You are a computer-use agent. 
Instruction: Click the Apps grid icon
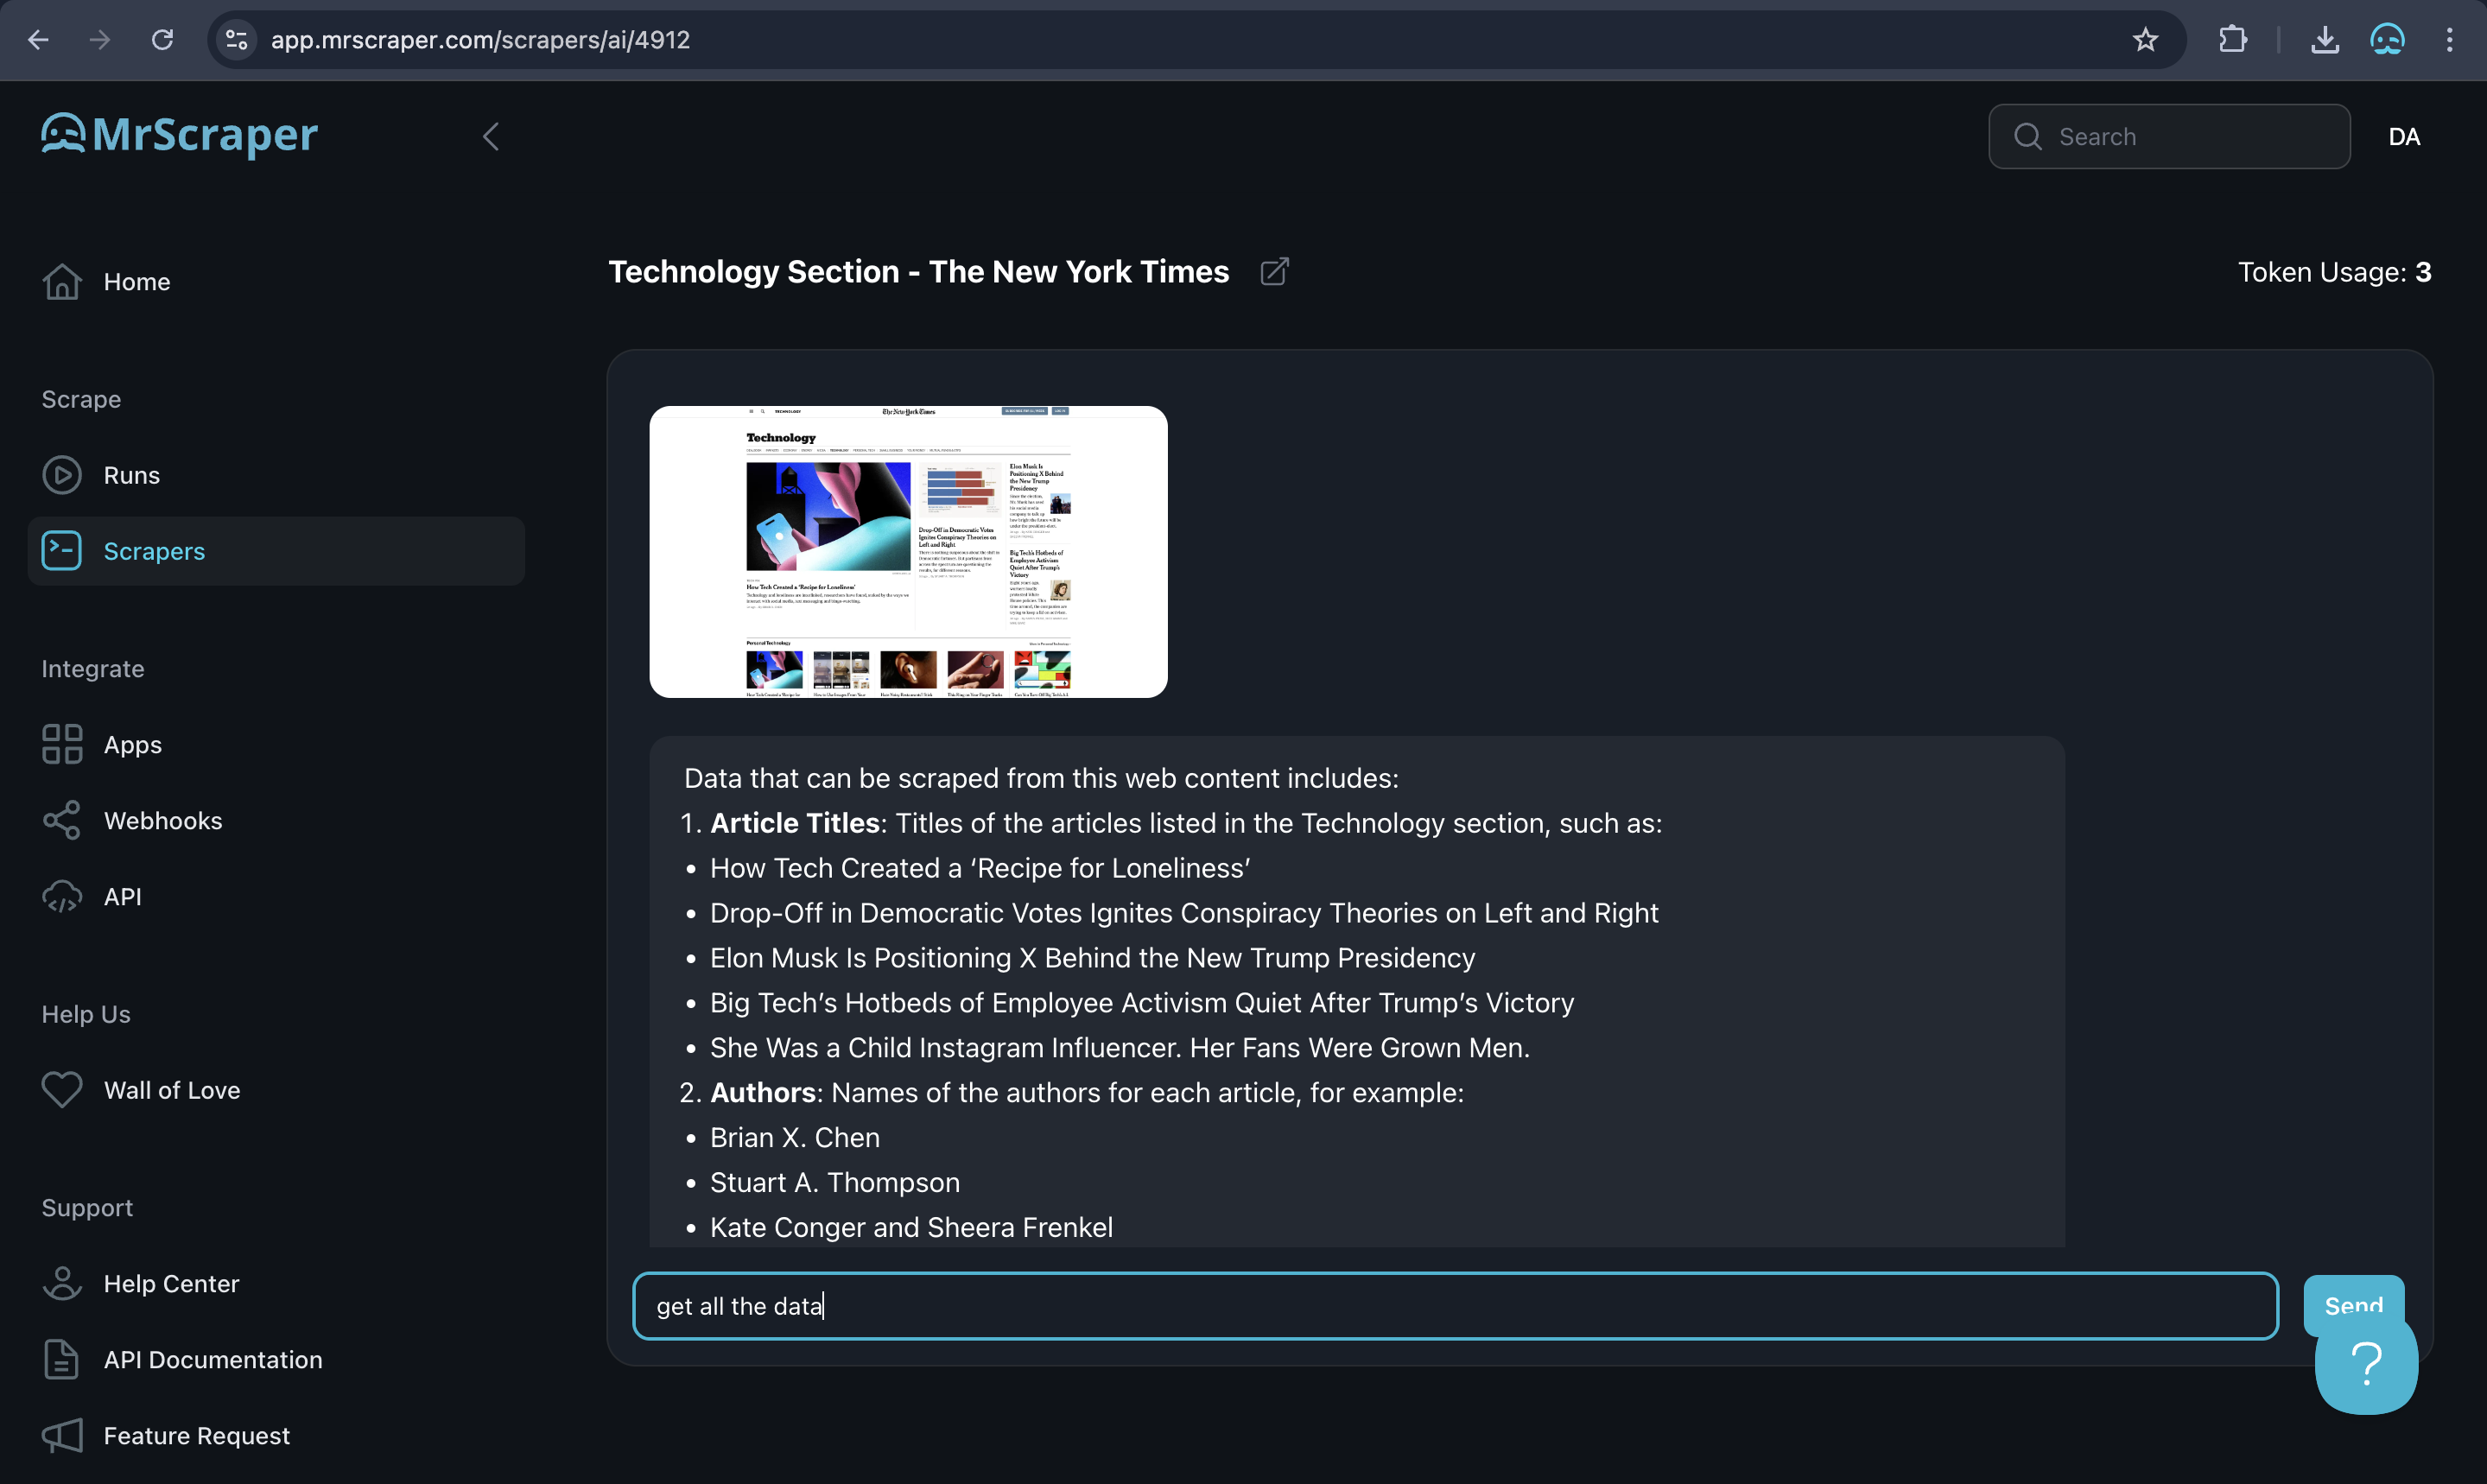(x=62, y=745)
